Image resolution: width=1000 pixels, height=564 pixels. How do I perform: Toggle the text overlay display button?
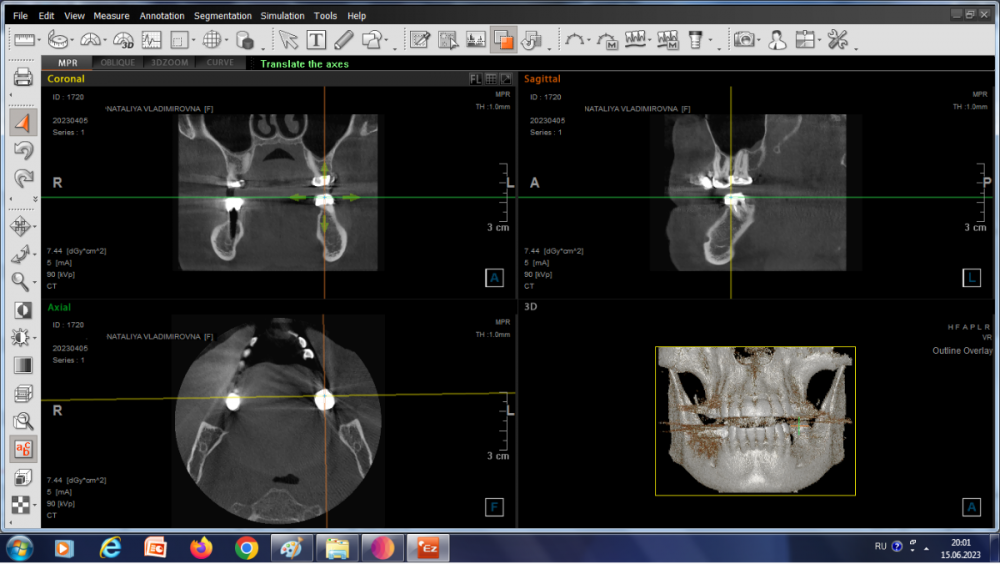[22, 449]
